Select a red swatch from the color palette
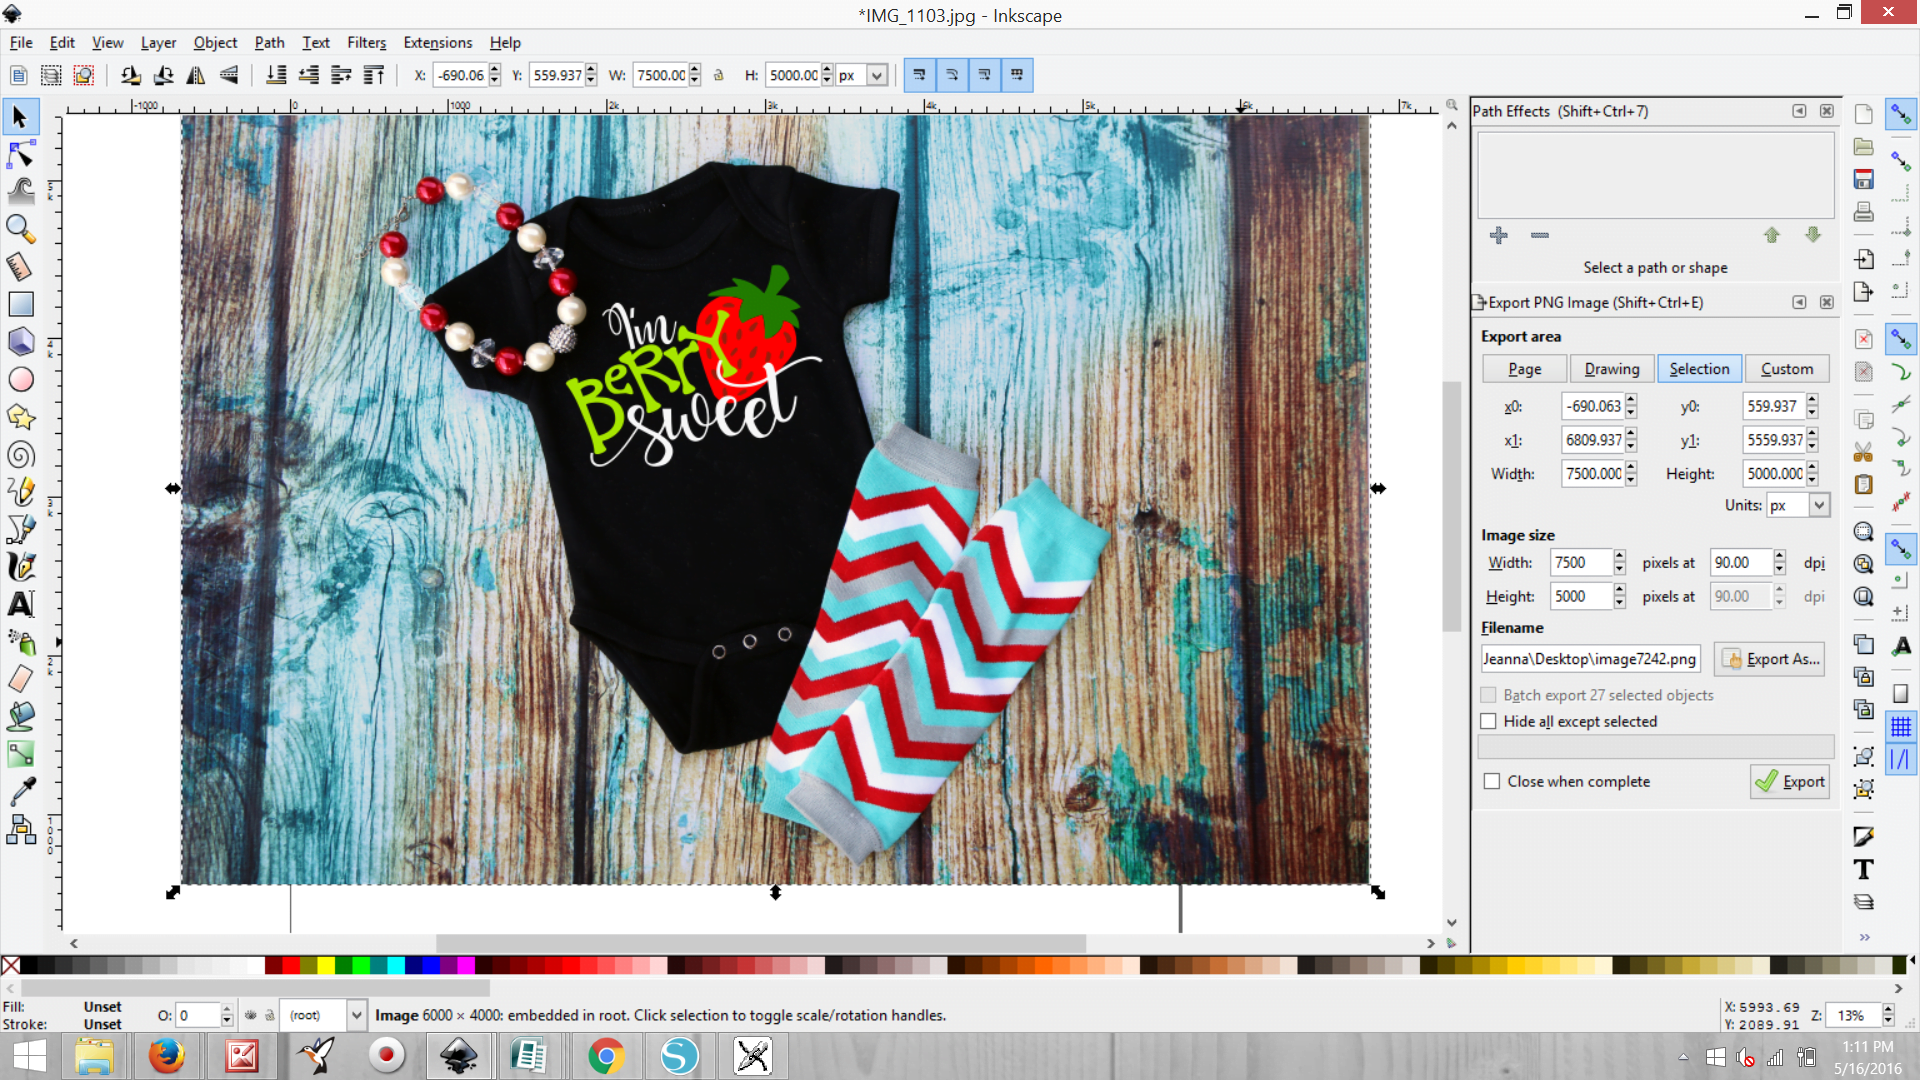 [290, 965]
